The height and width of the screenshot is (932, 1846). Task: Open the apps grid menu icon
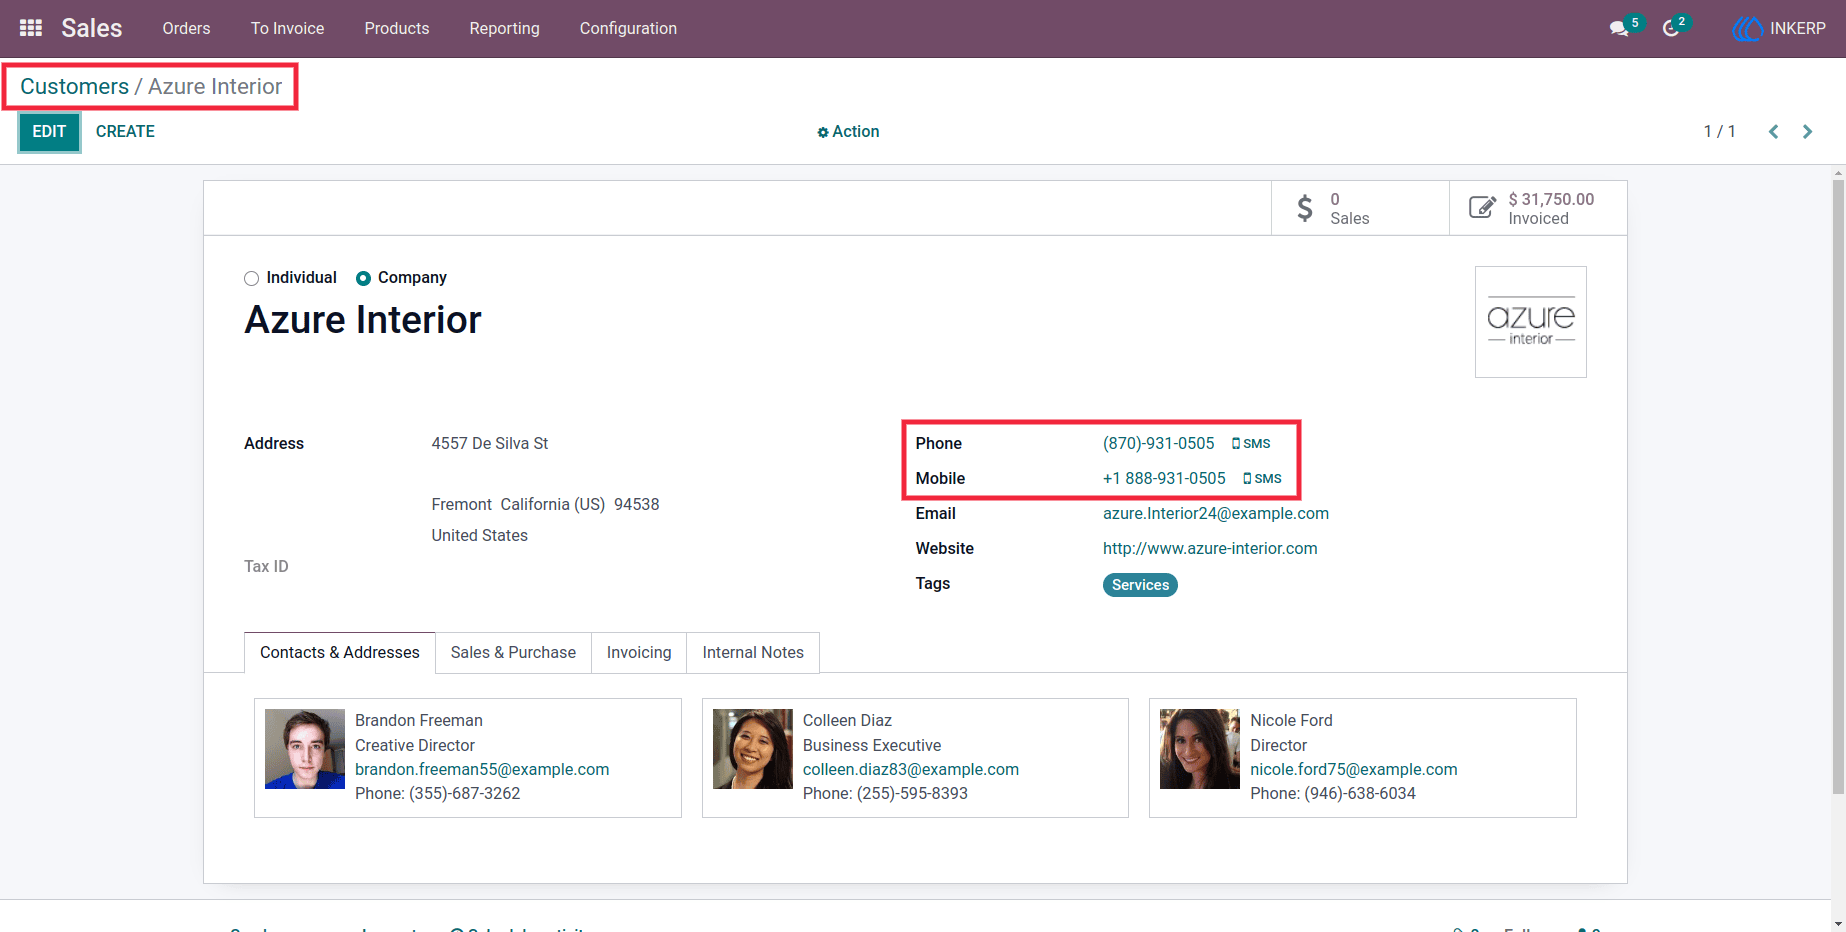coord(31,28)
